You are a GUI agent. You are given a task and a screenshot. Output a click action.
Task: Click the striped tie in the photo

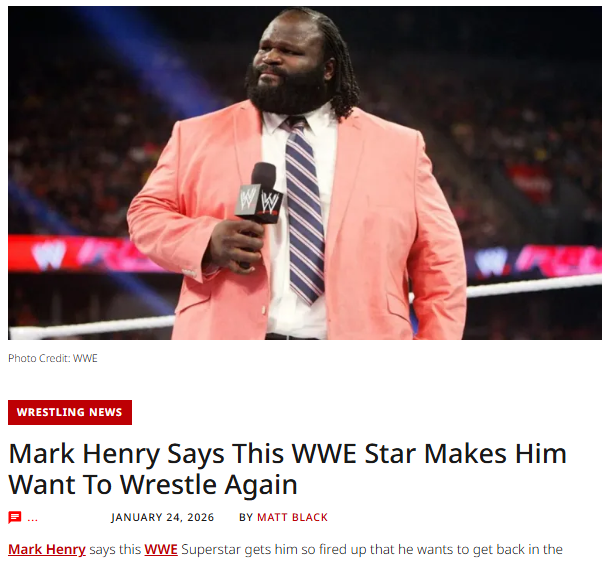point(304,210)
